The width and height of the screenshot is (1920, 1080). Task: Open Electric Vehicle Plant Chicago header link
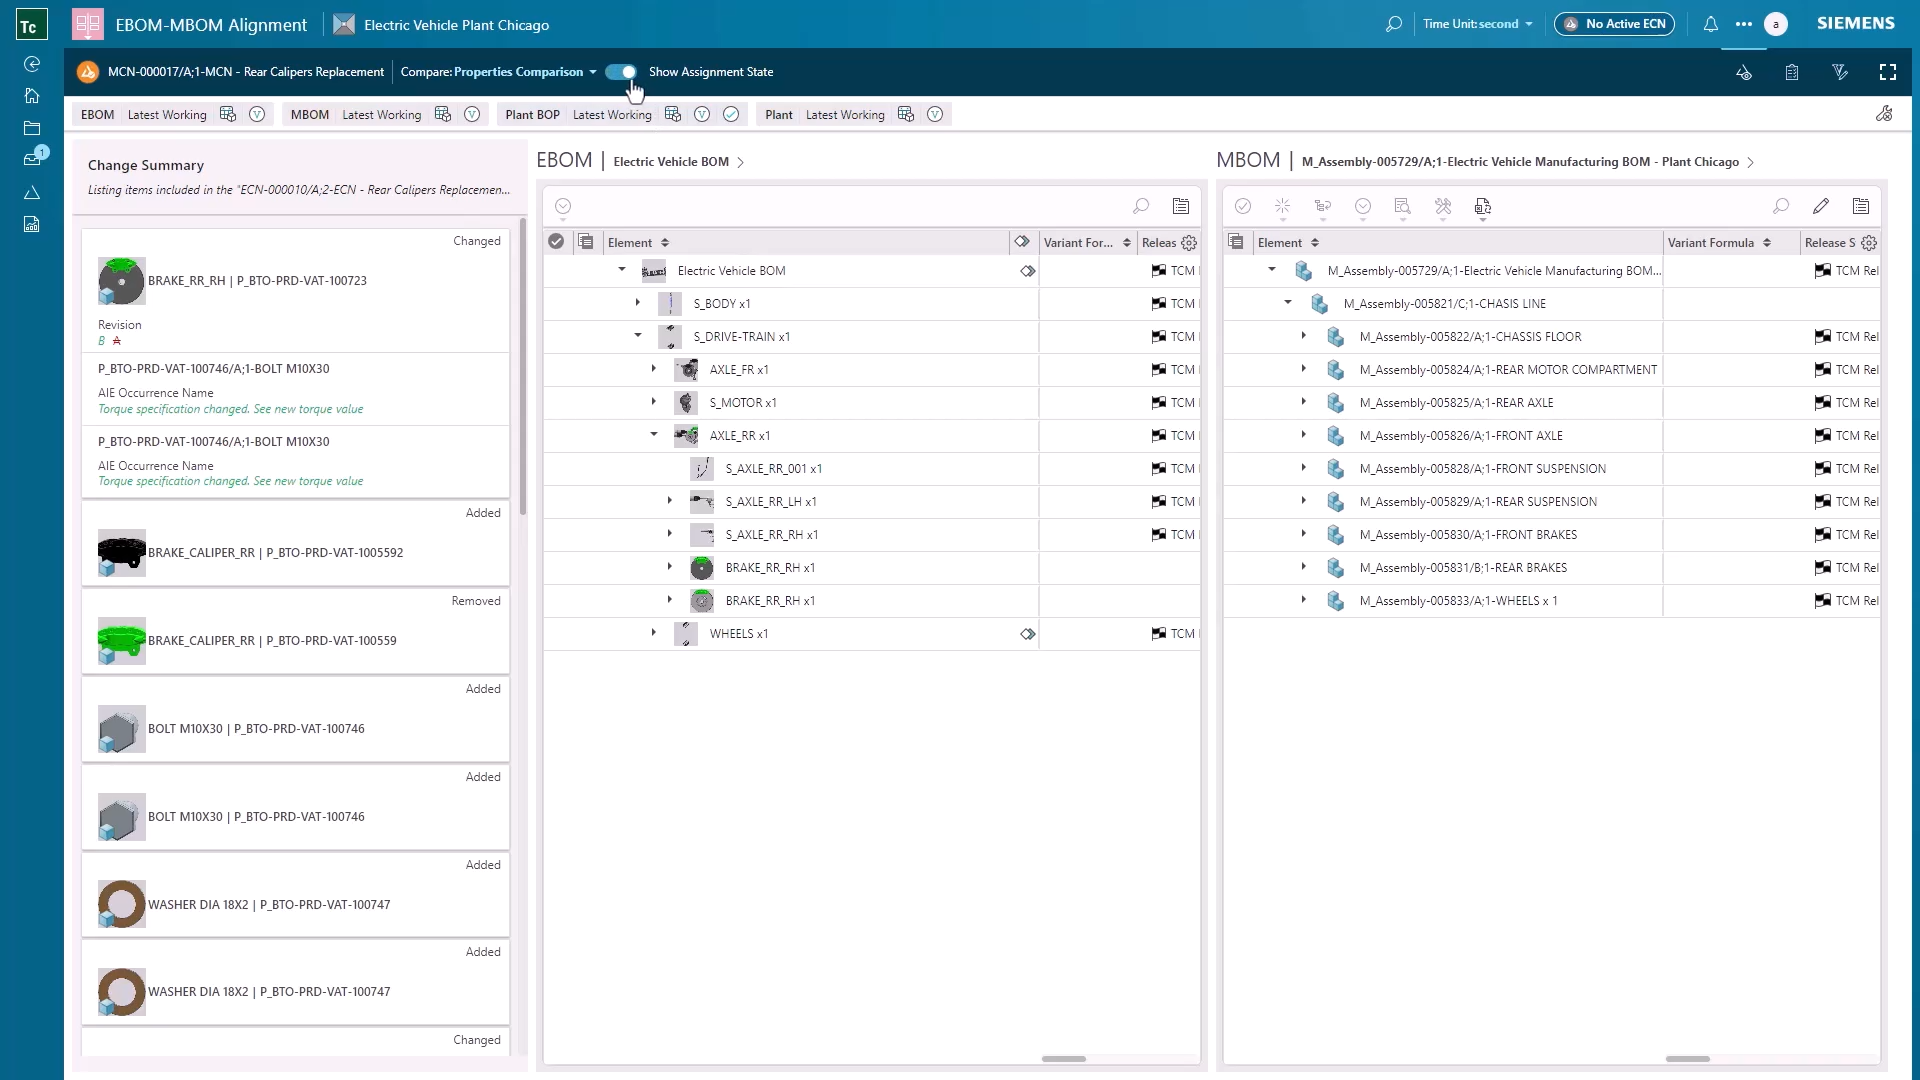pos(456,25)
